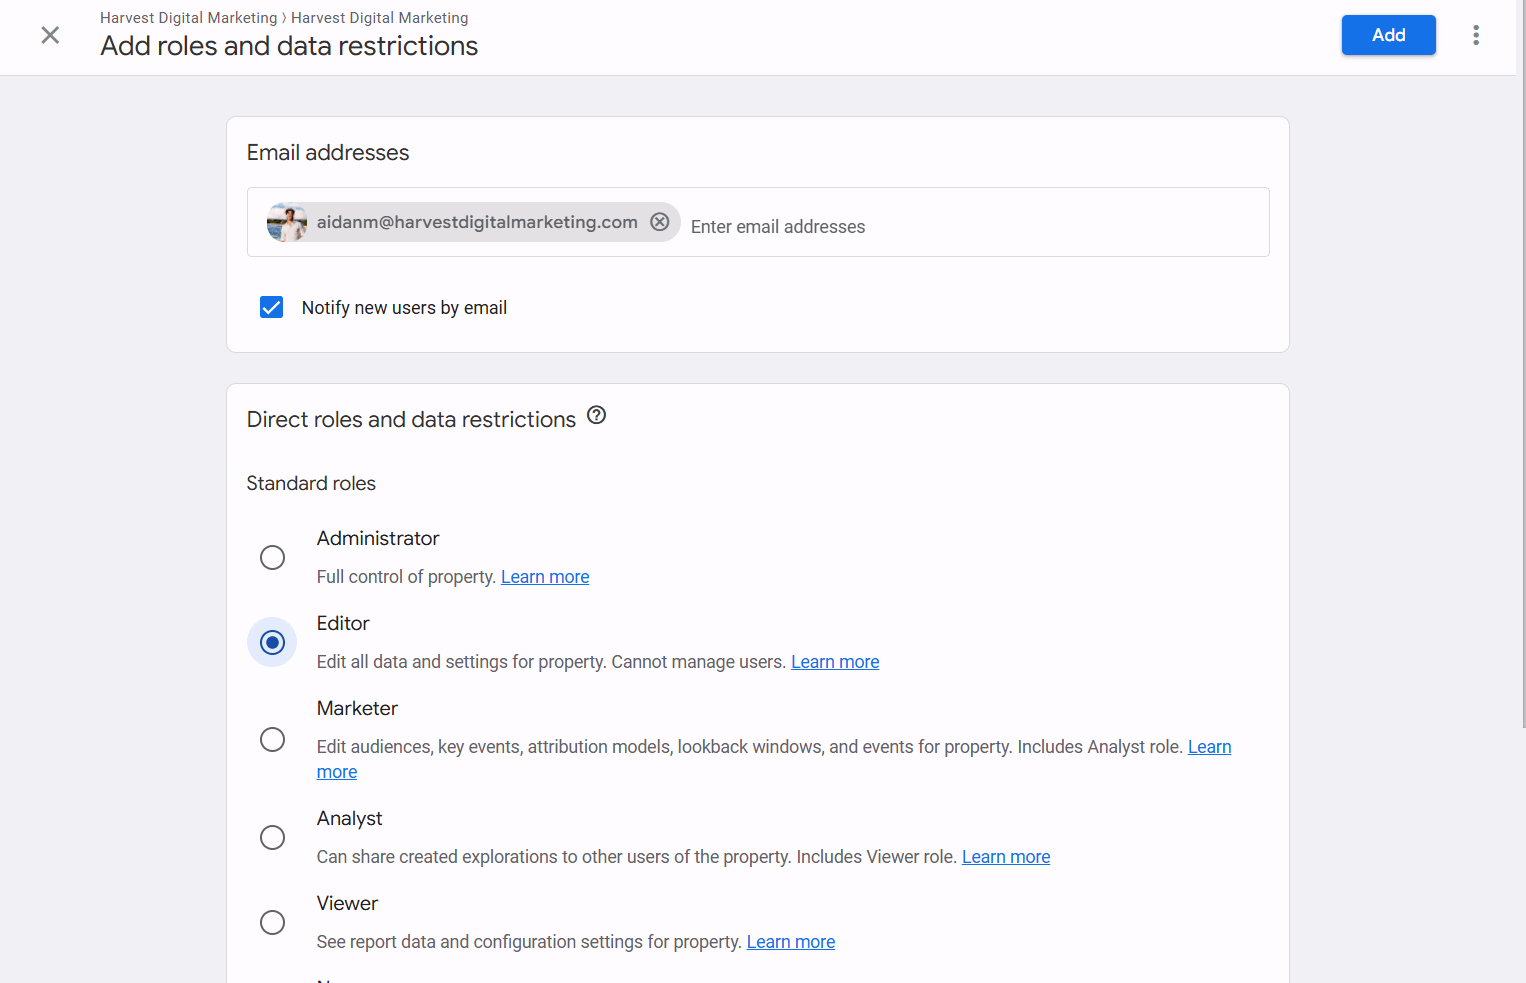Select the Viewer role radio button
Image resolution: width=1526 pixels, height=983 pixels.
tap(272, 922)
